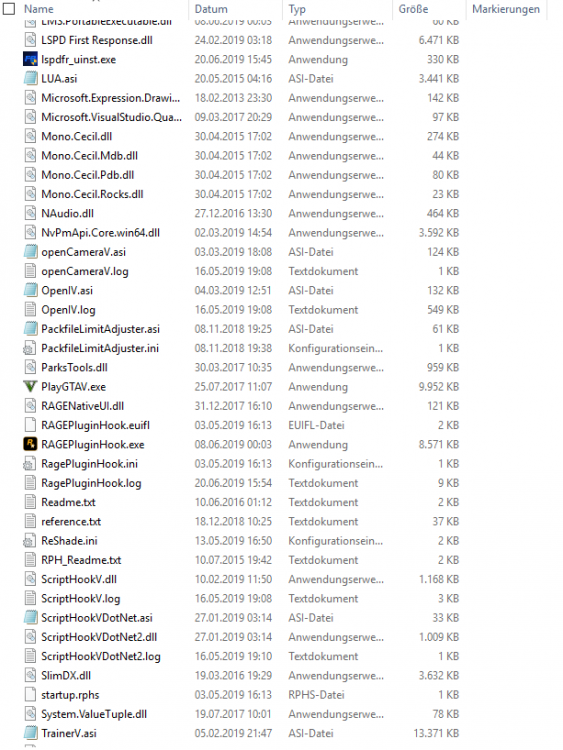Select the Mono.Cecil.Rocks.dll file name
The image size is (563, 750).
tap(92, 194)
